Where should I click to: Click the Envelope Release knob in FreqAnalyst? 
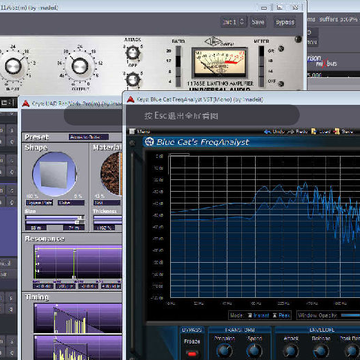point(321,351)
